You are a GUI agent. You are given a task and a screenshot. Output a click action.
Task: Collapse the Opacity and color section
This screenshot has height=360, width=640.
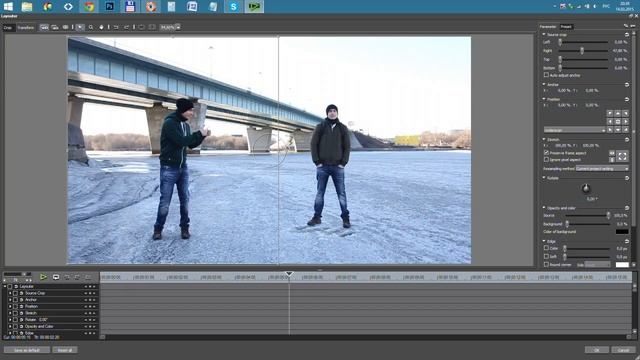(544, 208)
